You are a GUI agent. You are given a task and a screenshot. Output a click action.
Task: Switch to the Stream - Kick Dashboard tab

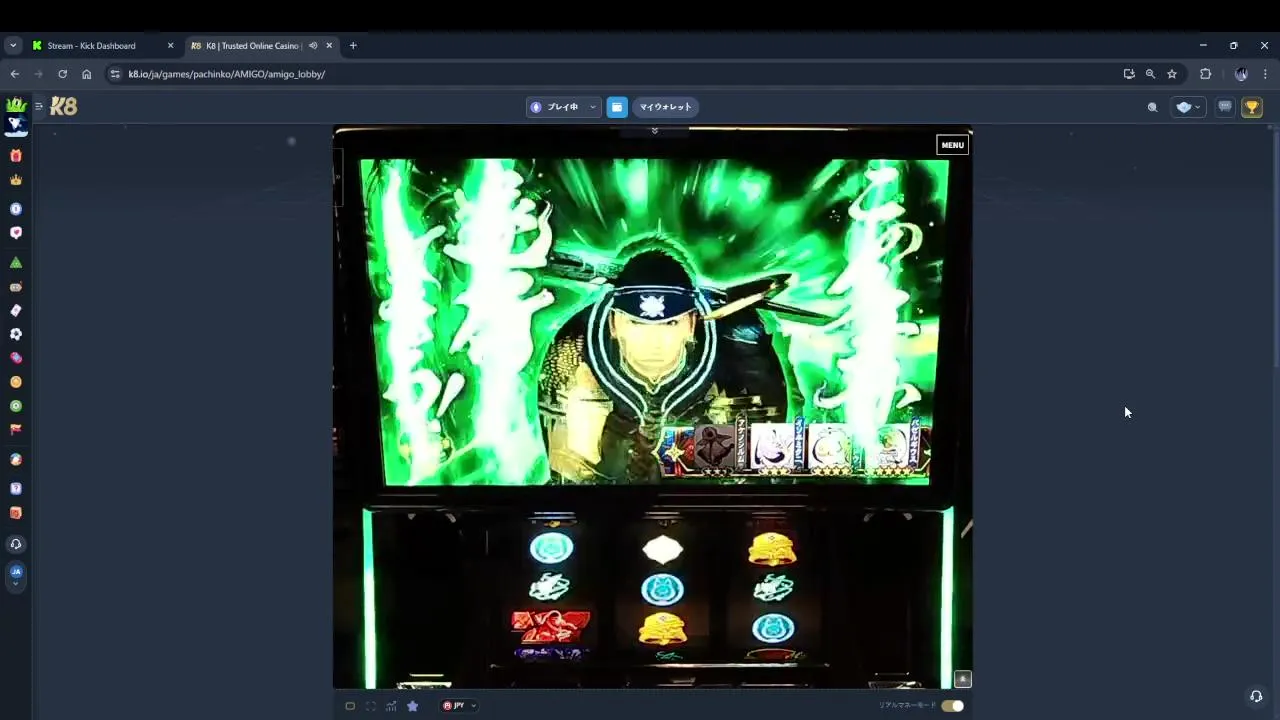tap(103, 45)
